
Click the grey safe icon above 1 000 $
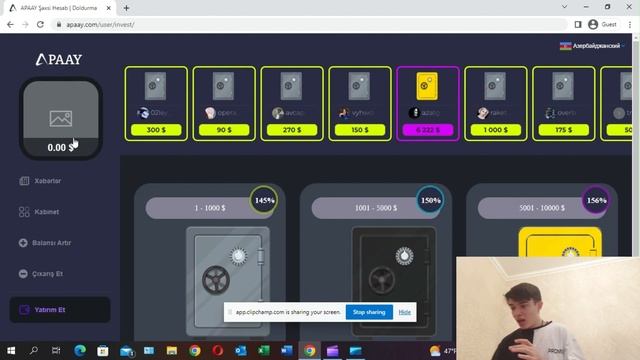[x=495, y=86]
